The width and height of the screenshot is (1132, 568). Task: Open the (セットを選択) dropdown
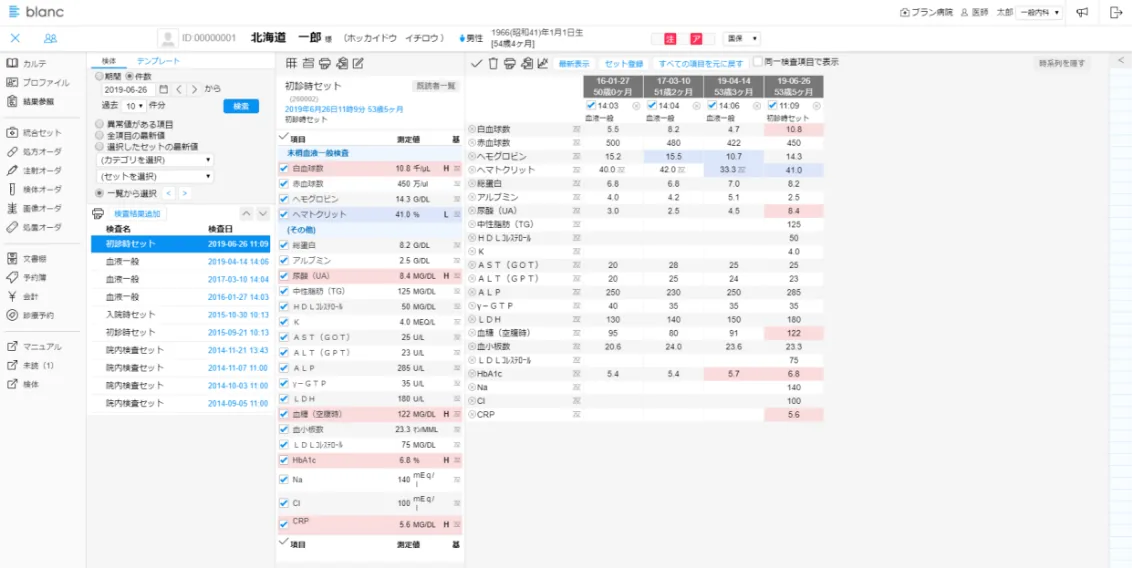[154, 176]
